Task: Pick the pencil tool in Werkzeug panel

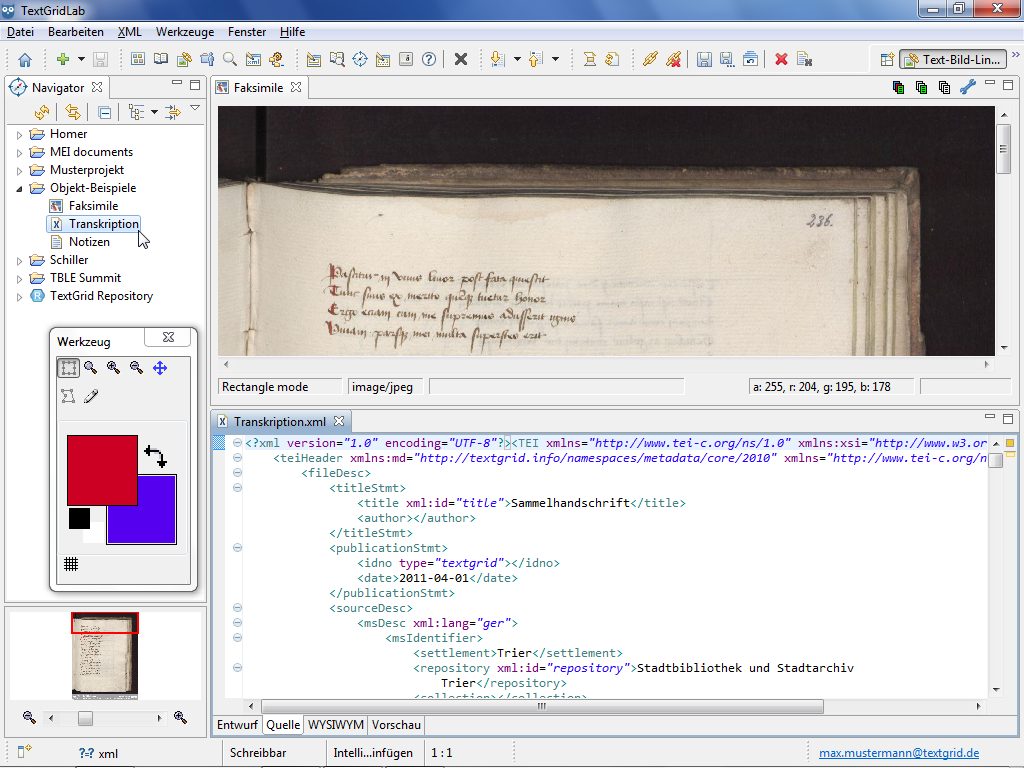Action: [x=91, y=397]
